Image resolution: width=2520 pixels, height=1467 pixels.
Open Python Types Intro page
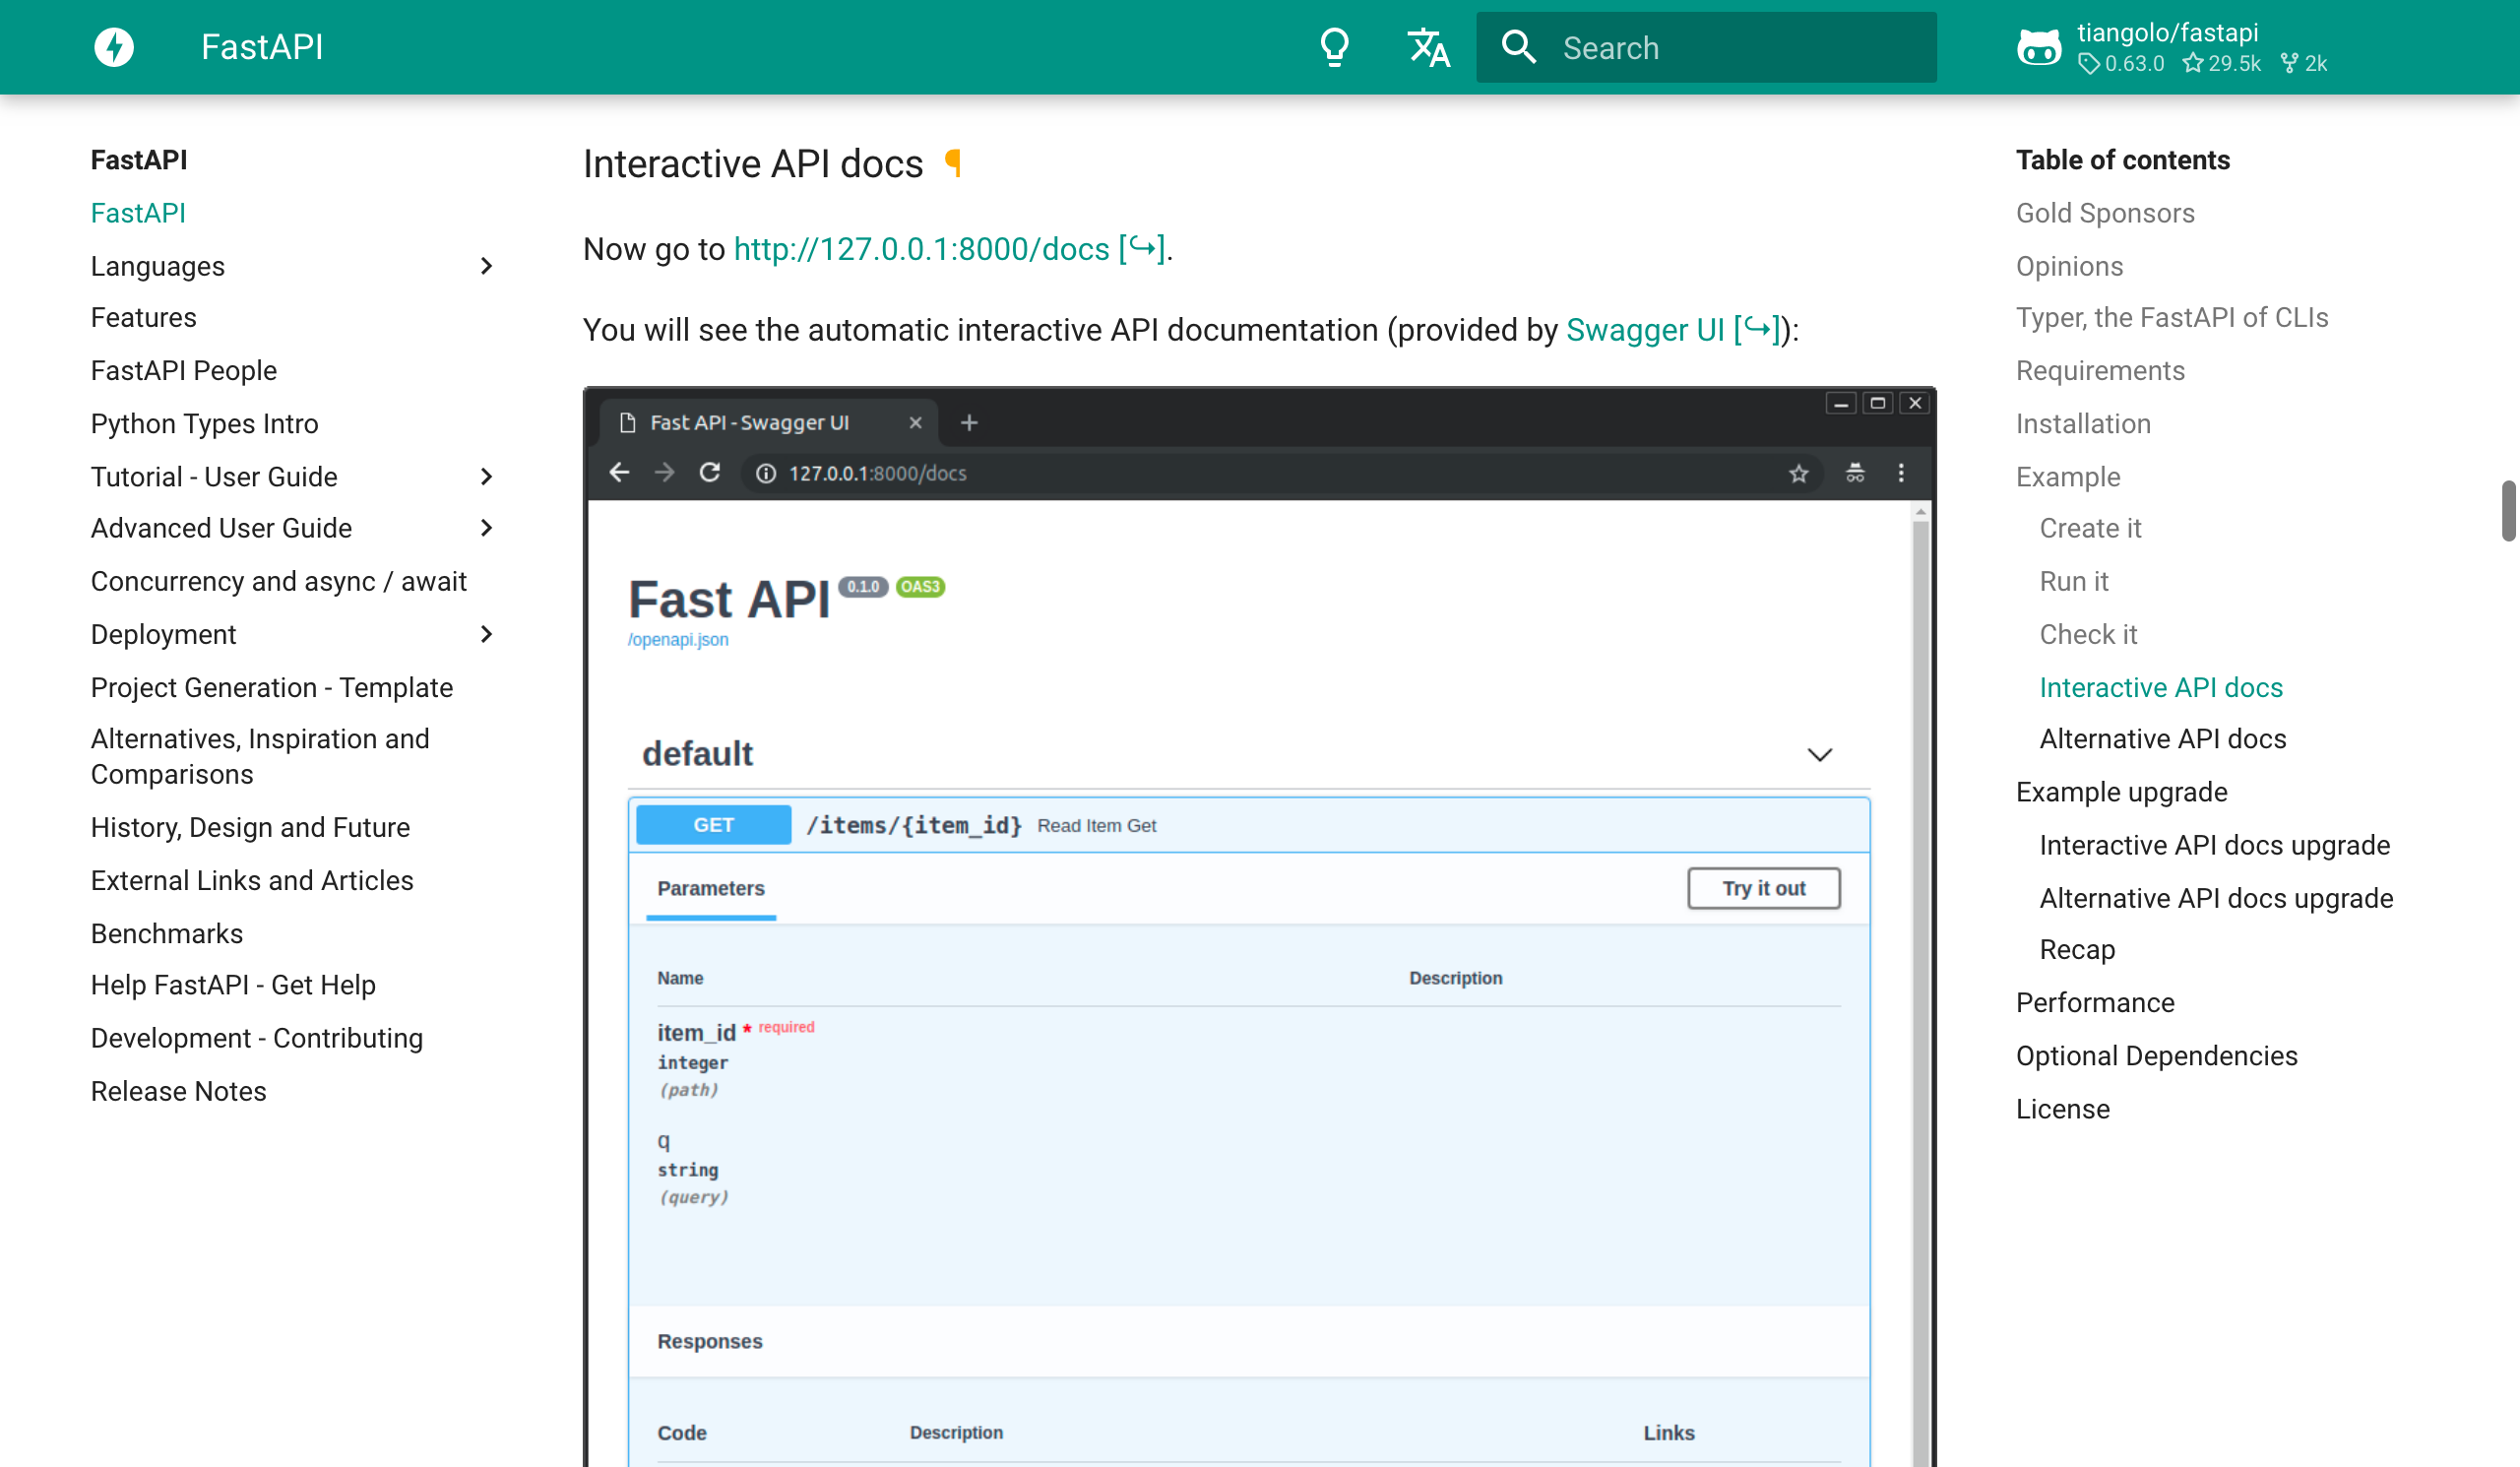click(x=205, y=423)
